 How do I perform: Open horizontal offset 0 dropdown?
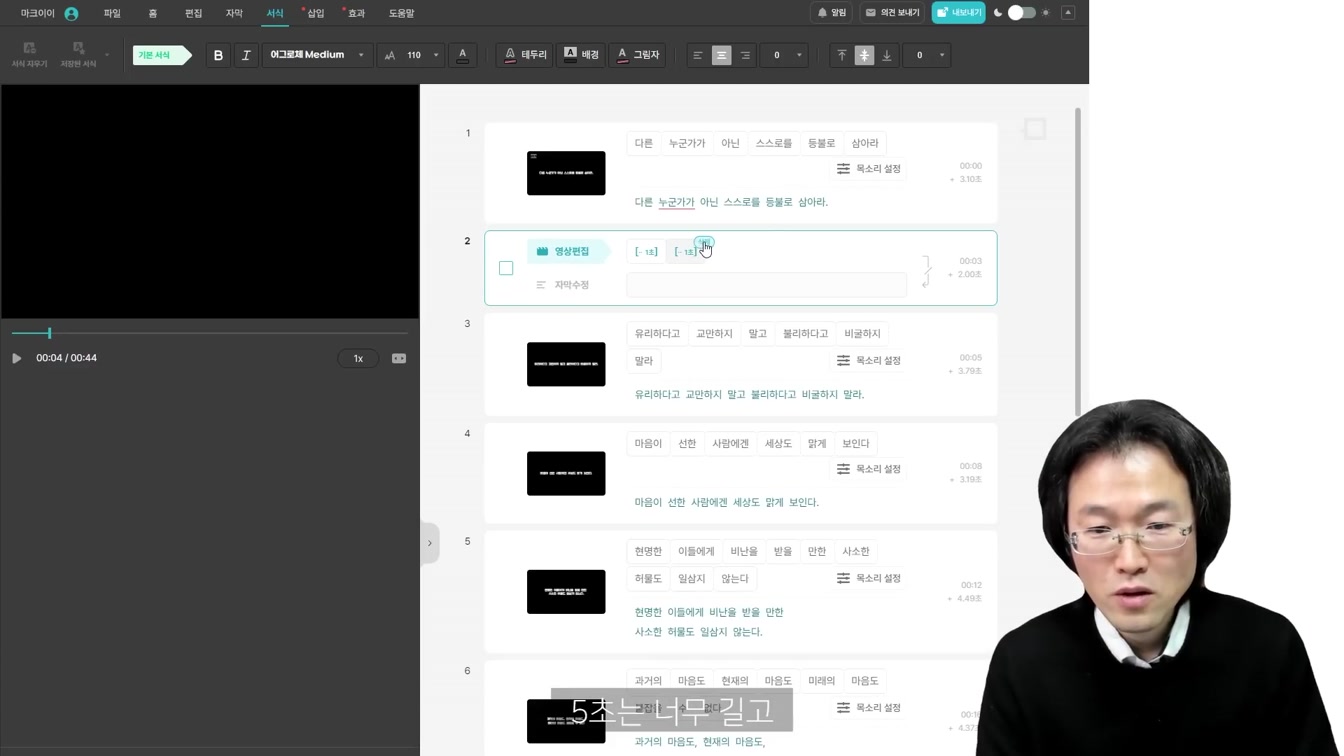(784, 55)
